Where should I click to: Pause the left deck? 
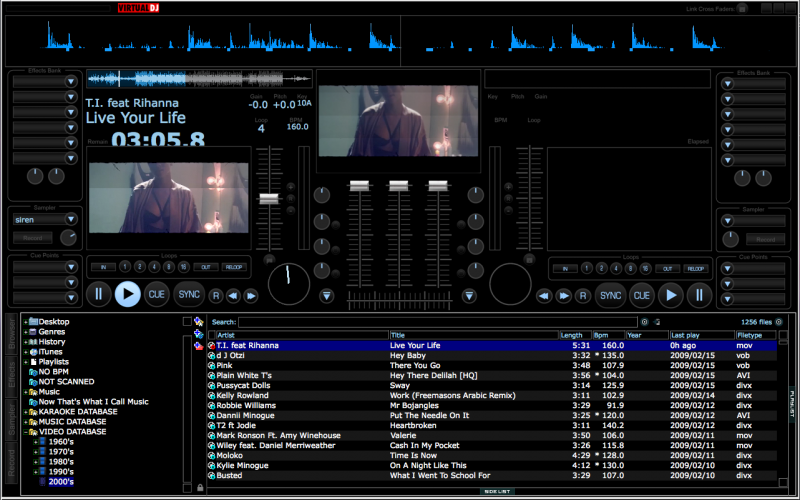98,294
